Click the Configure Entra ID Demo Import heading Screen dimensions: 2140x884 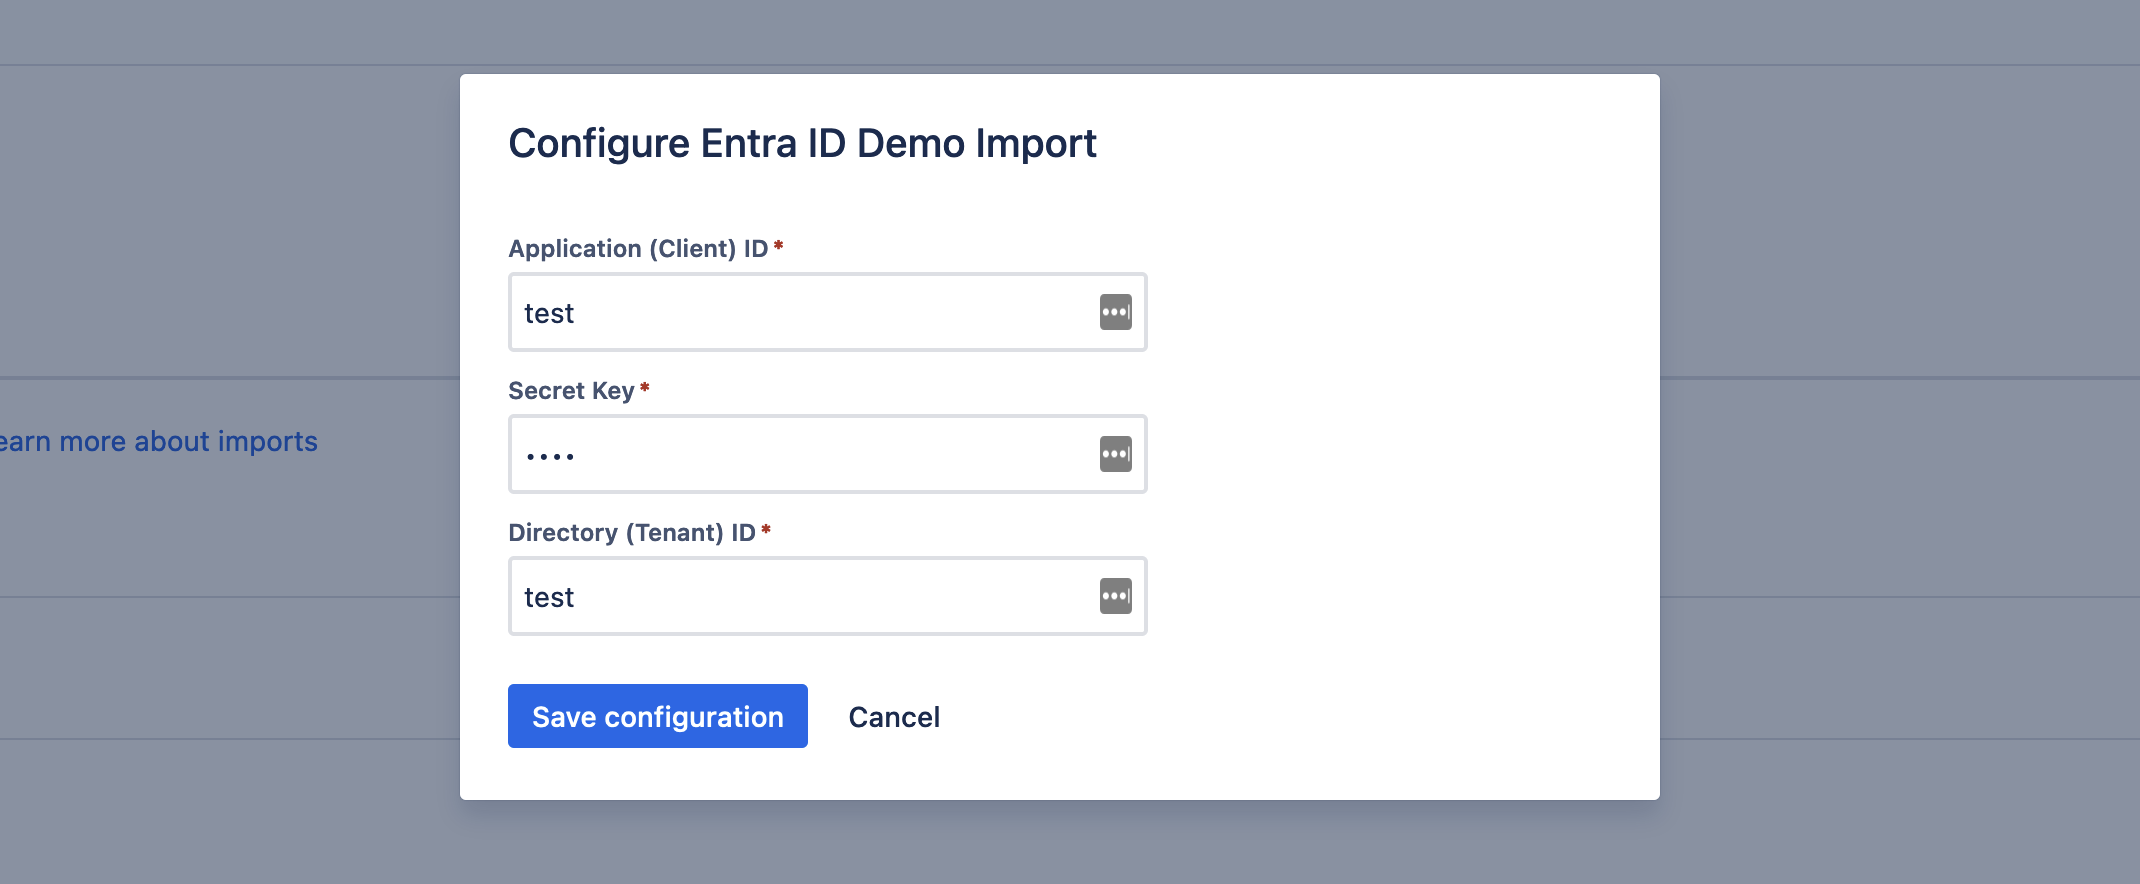click(x=802, y=144)
